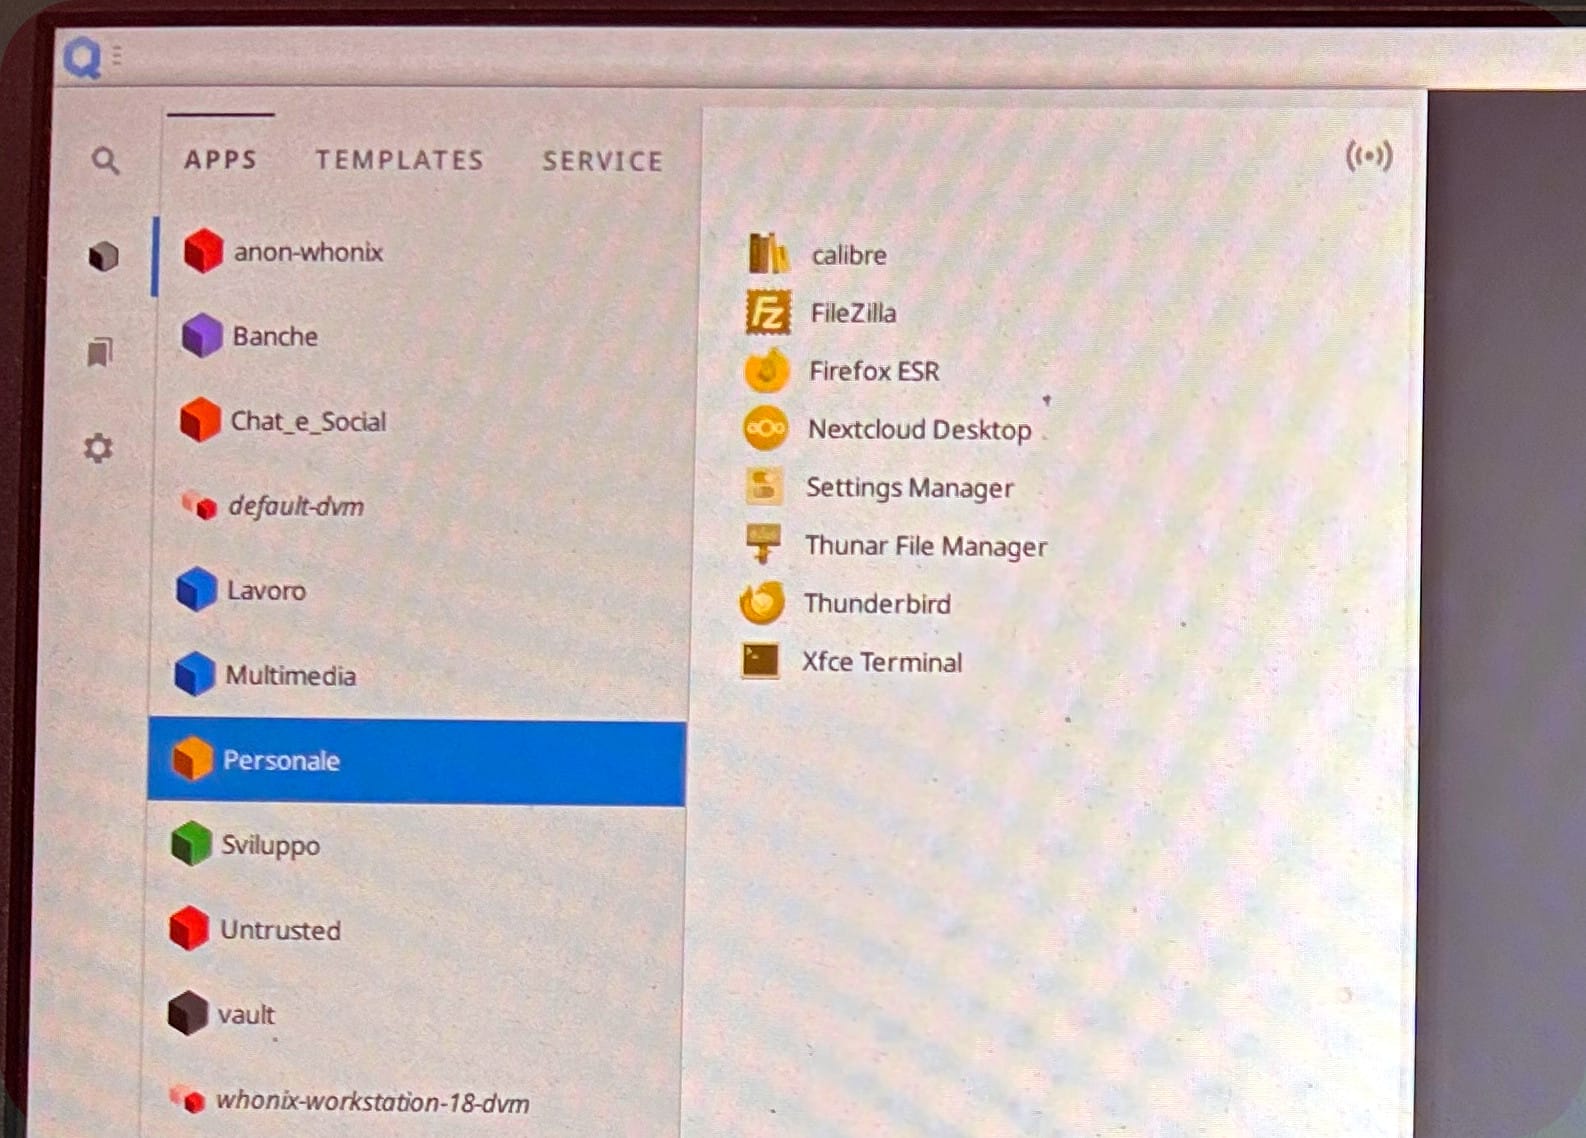The height and width of the screenshot is (1138, 1586).
Task: Open Firefox ESR browser
Action: (x=873, y=371)
